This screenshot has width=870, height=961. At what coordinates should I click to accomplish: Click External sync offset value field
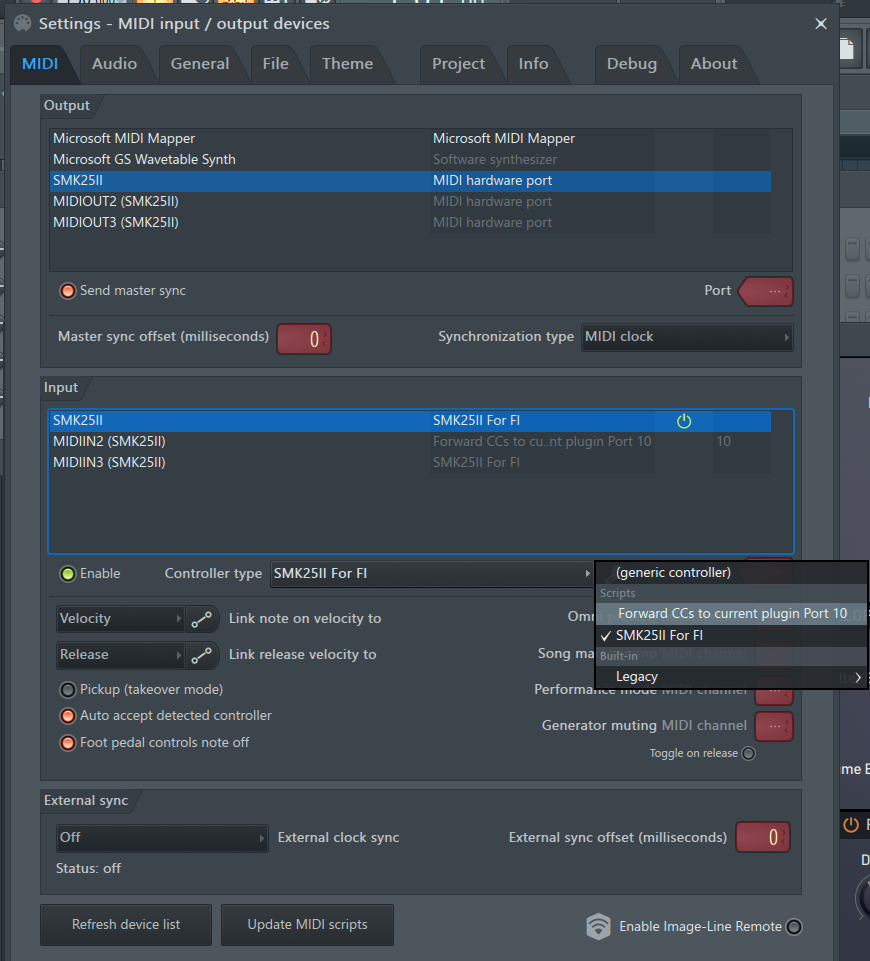click(x=763, y=838)
